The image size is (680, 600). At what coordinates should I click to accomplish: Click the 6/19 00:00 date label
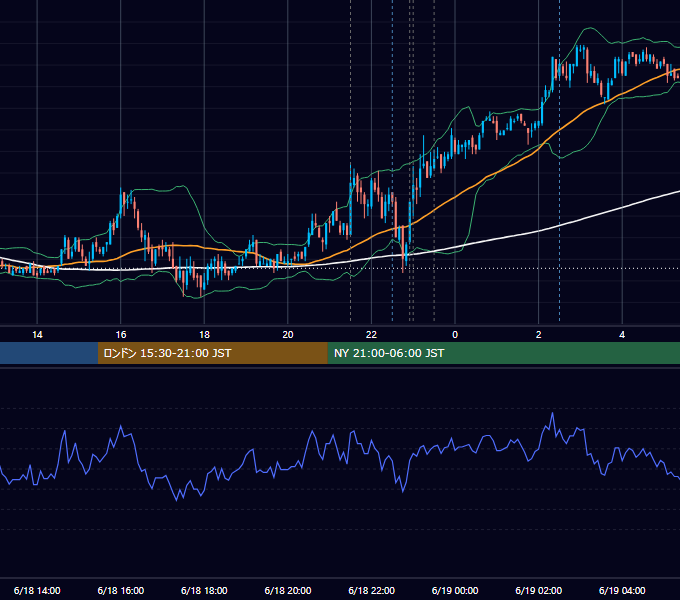point(455,590)
